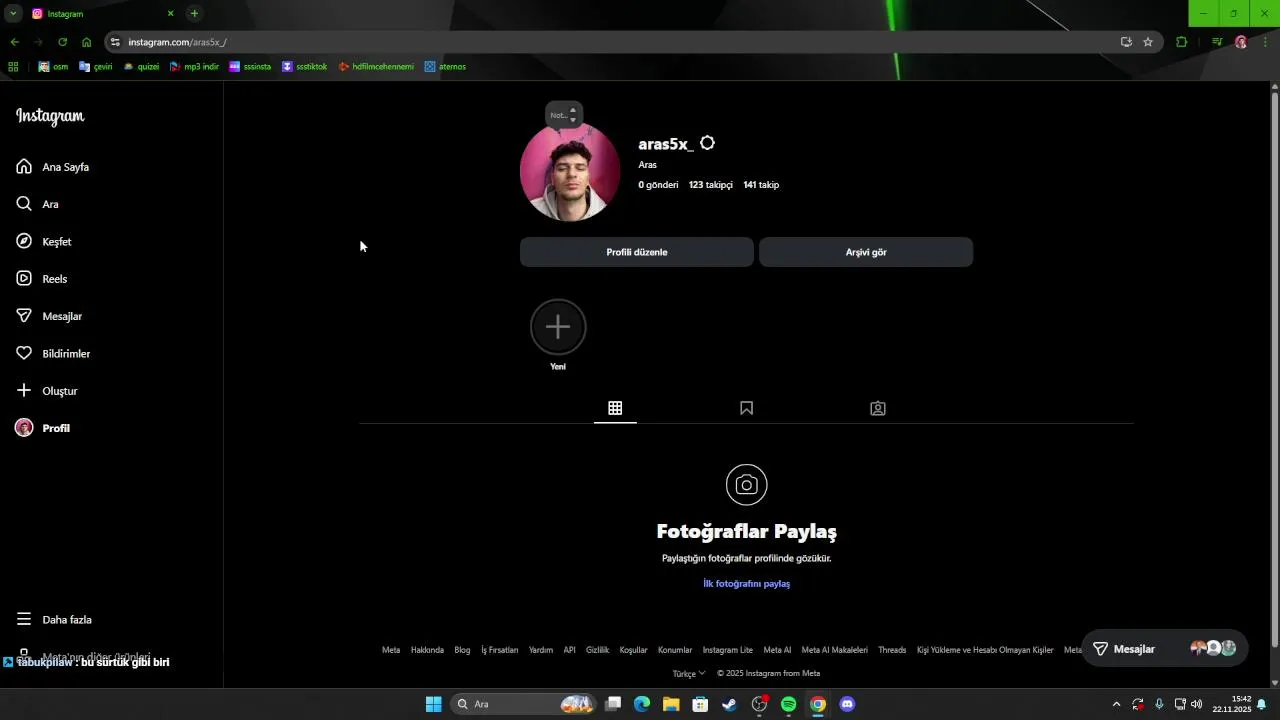Show hidden system tray icons chevron
The height and width of the screenshot is (720, 1280).
1116,704
